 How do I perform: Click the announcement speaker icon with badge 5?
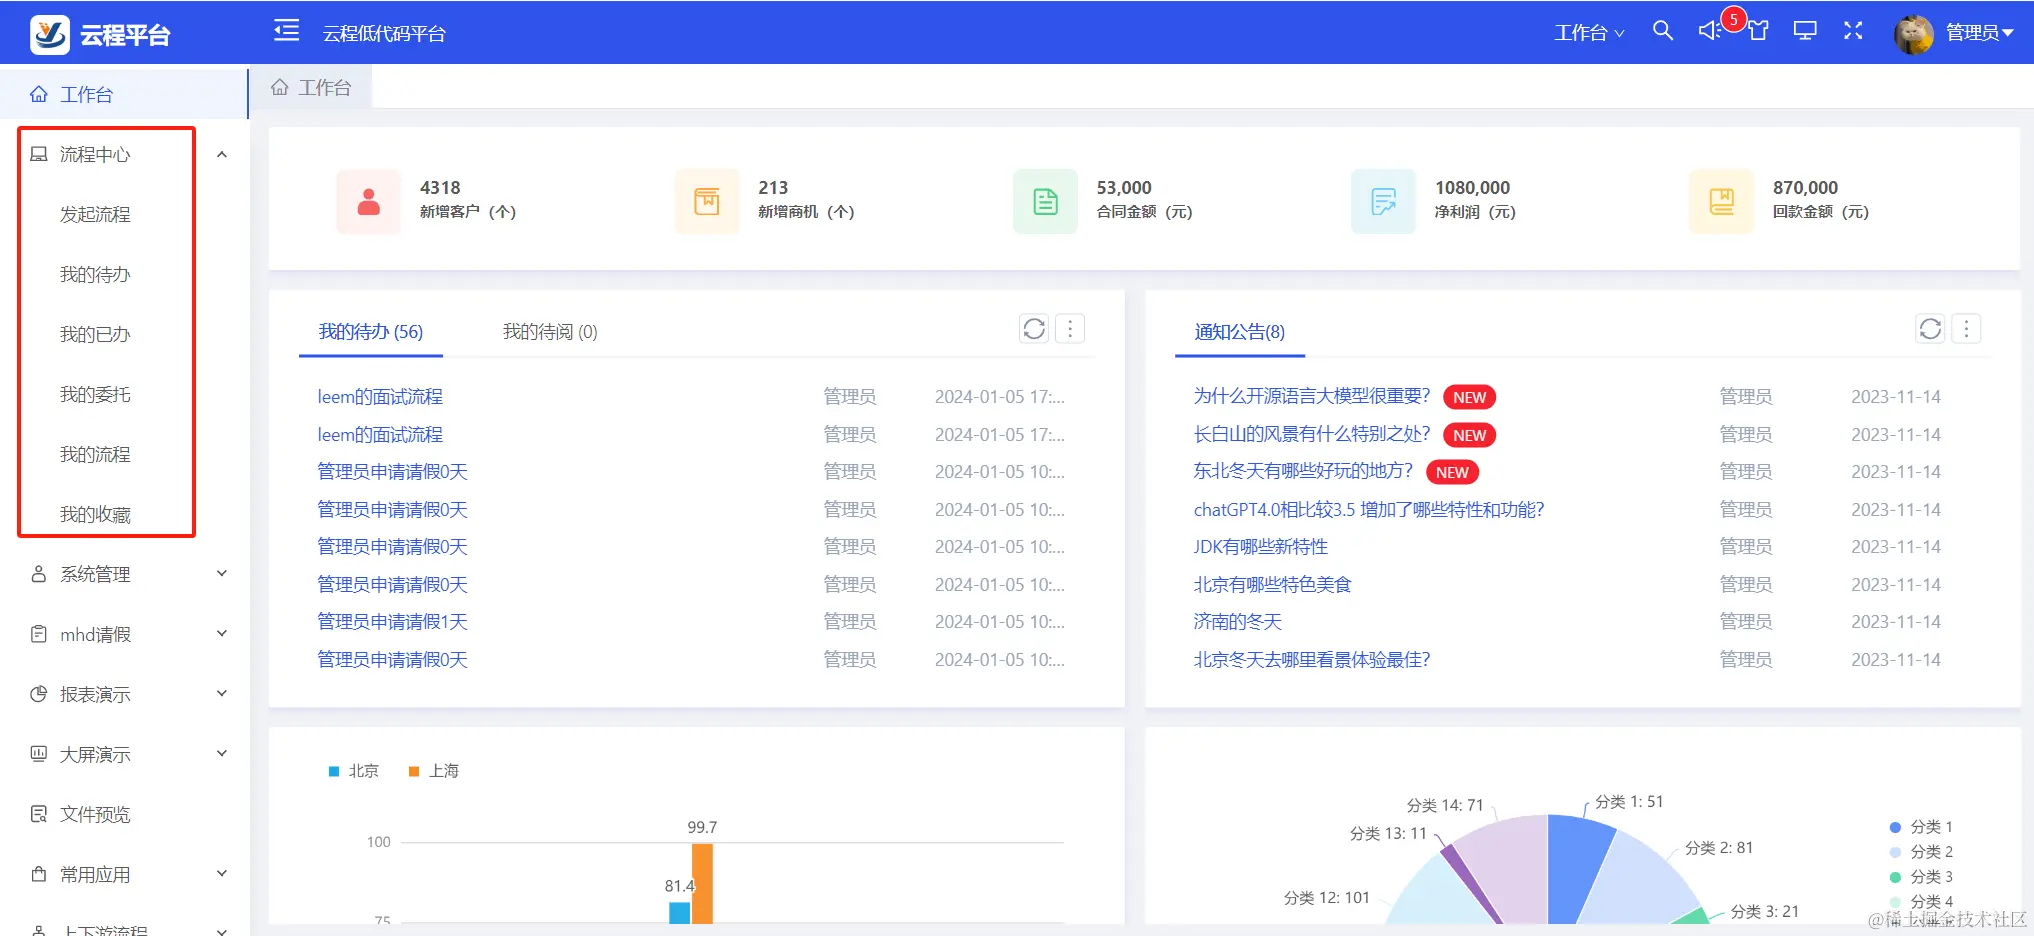tap(1710, 31)
